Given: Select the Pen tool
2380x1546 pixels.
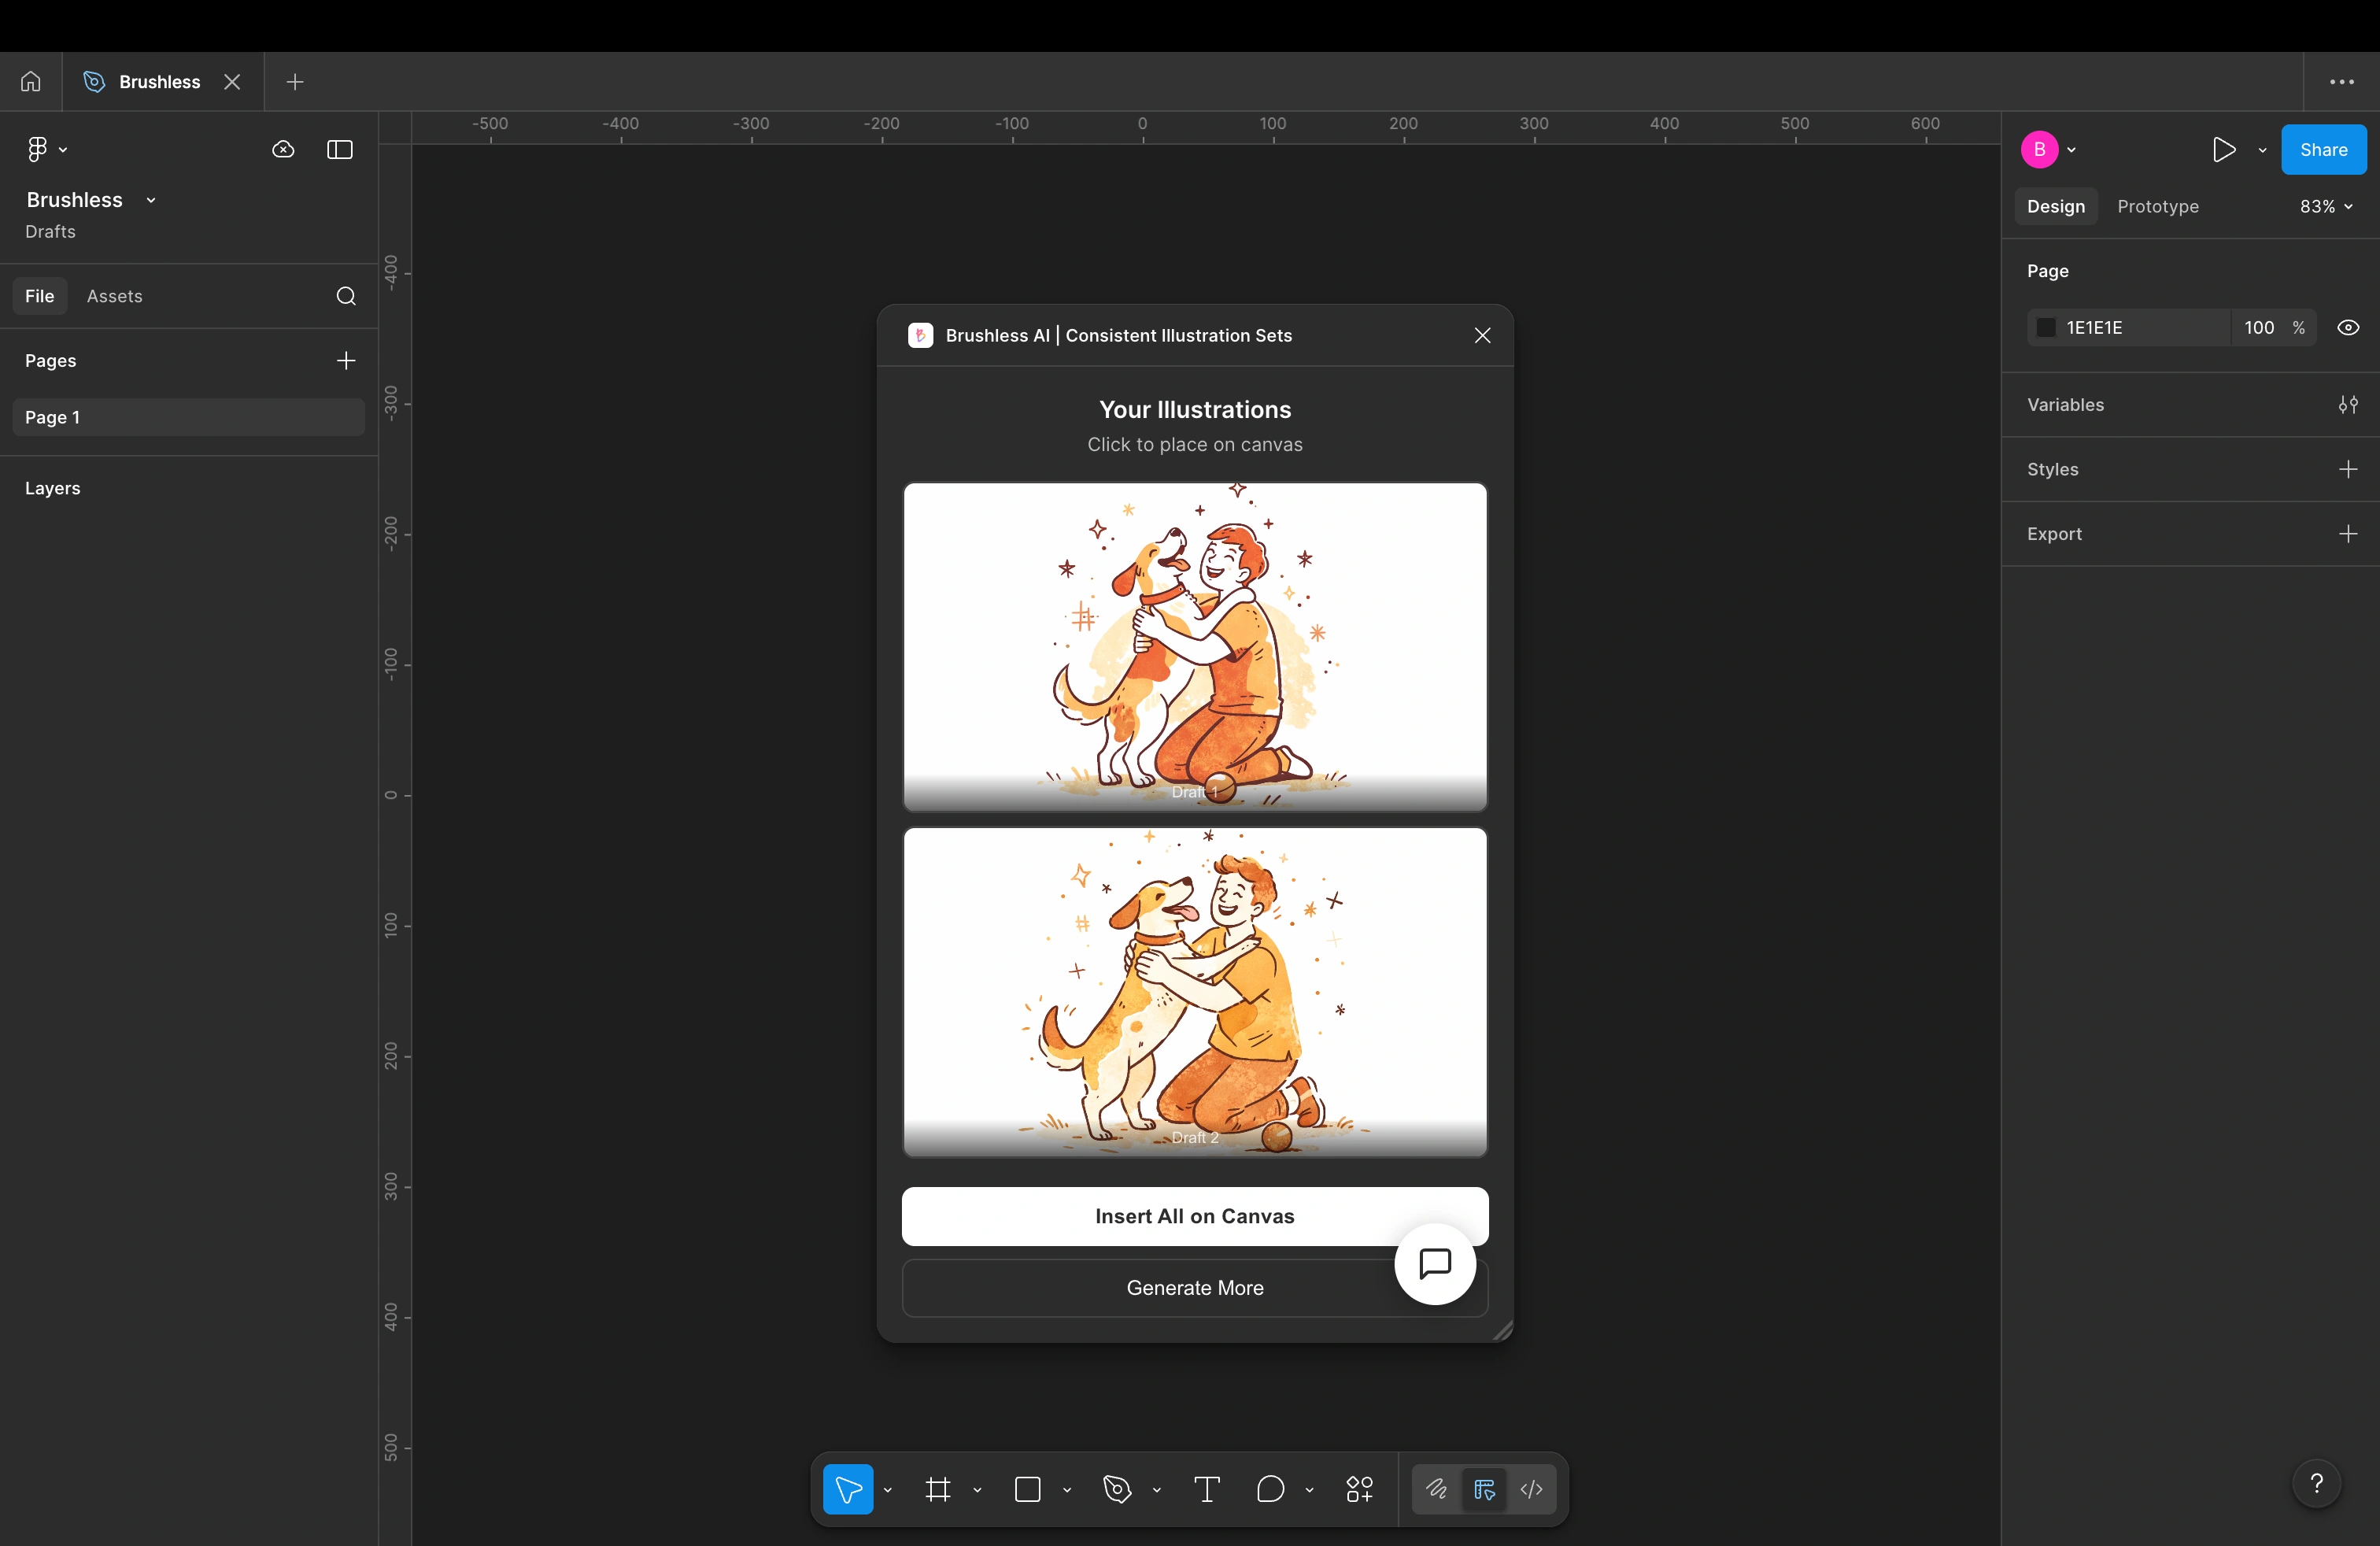Looking at the screenshot, I should point(1117,1489).
